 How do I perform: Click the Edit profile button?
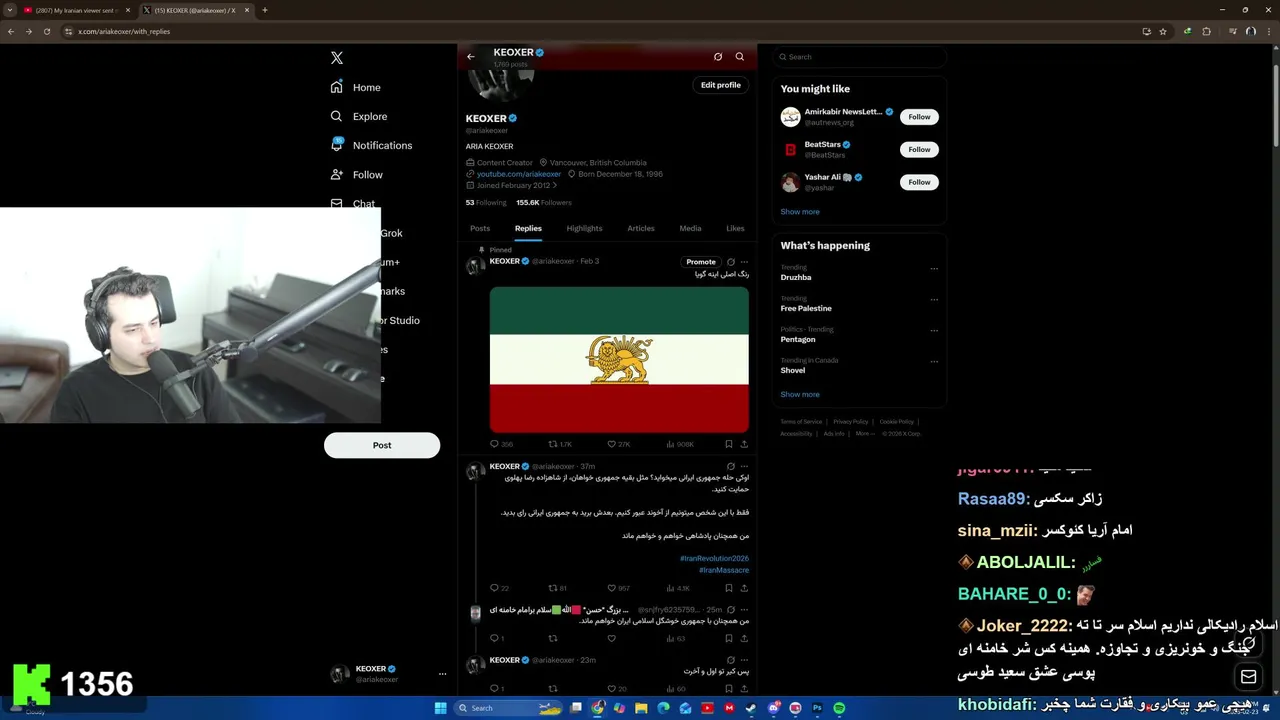point(721,85)
